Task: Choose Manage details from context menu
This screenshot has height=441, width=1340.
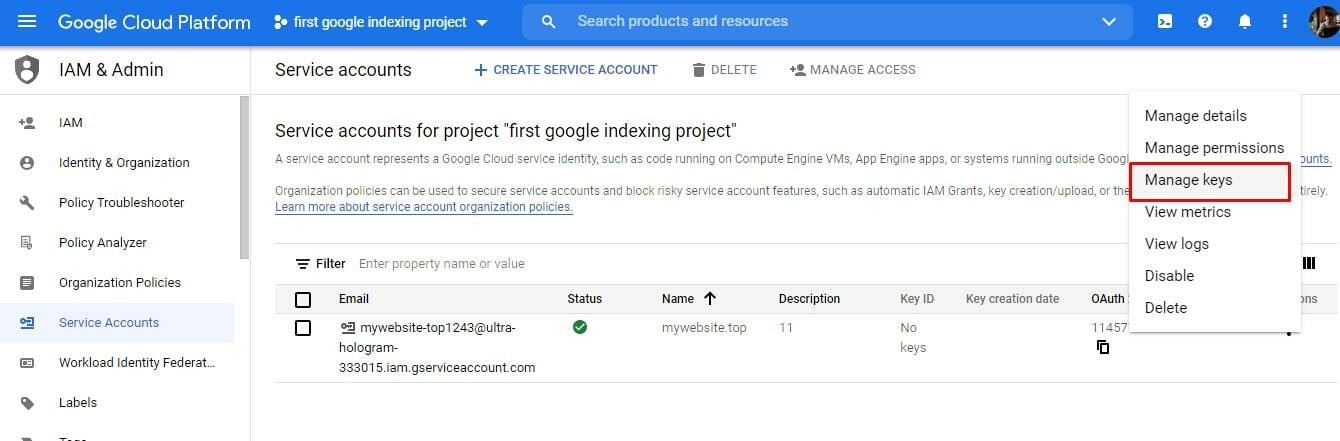Action: [x=1214, y=116]
